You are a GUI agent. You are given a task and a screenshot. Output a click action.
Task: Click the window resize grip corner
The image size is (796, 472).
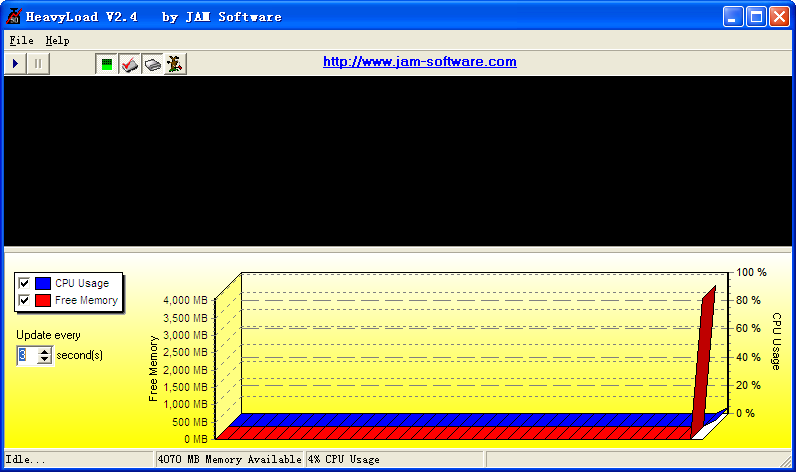[x=786, y=461]
